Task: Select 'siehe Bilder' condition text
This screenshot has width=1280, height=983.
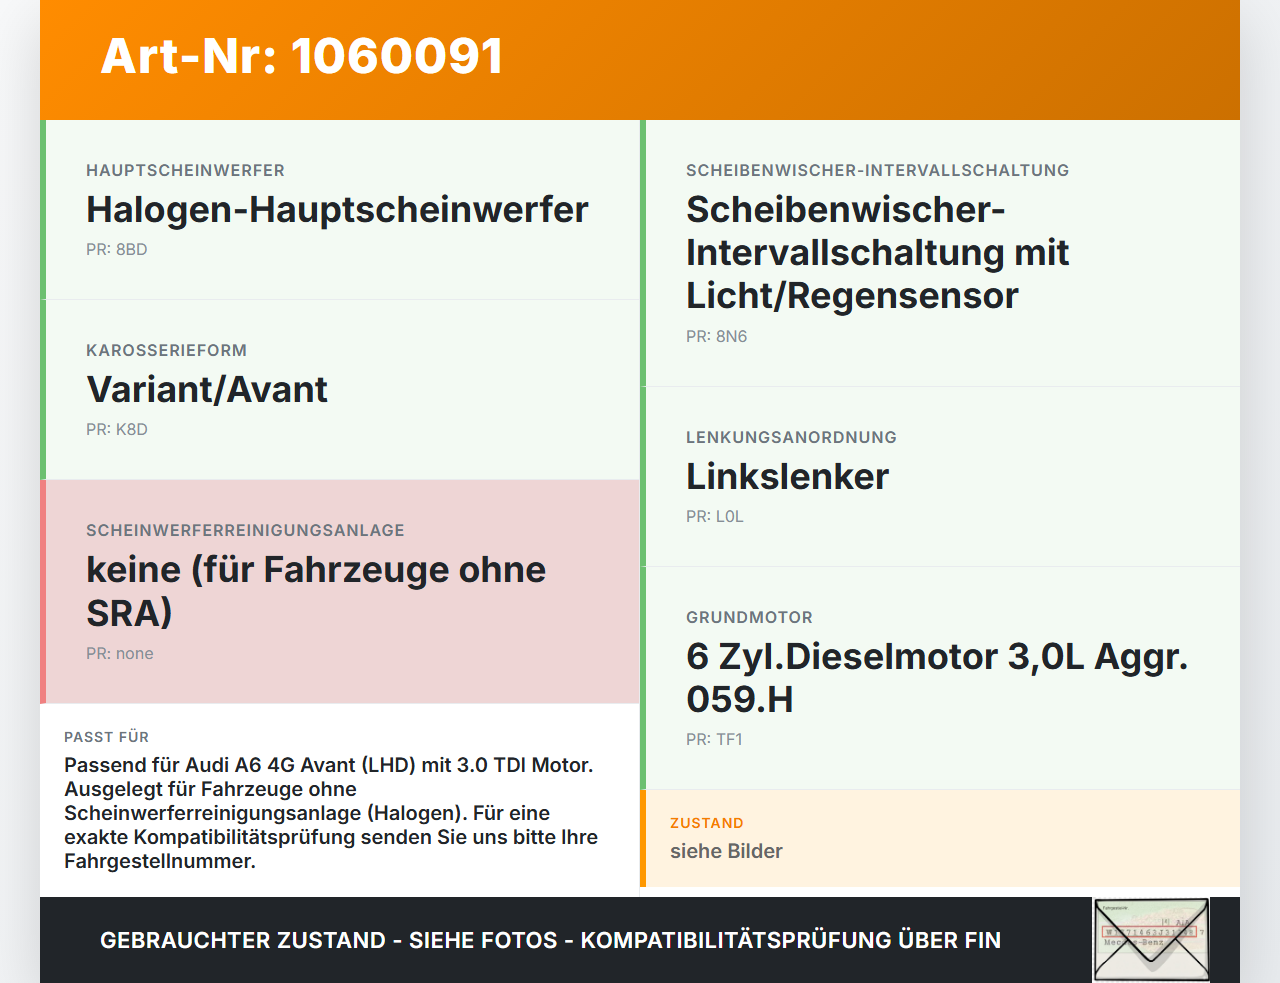Action: 726,851
